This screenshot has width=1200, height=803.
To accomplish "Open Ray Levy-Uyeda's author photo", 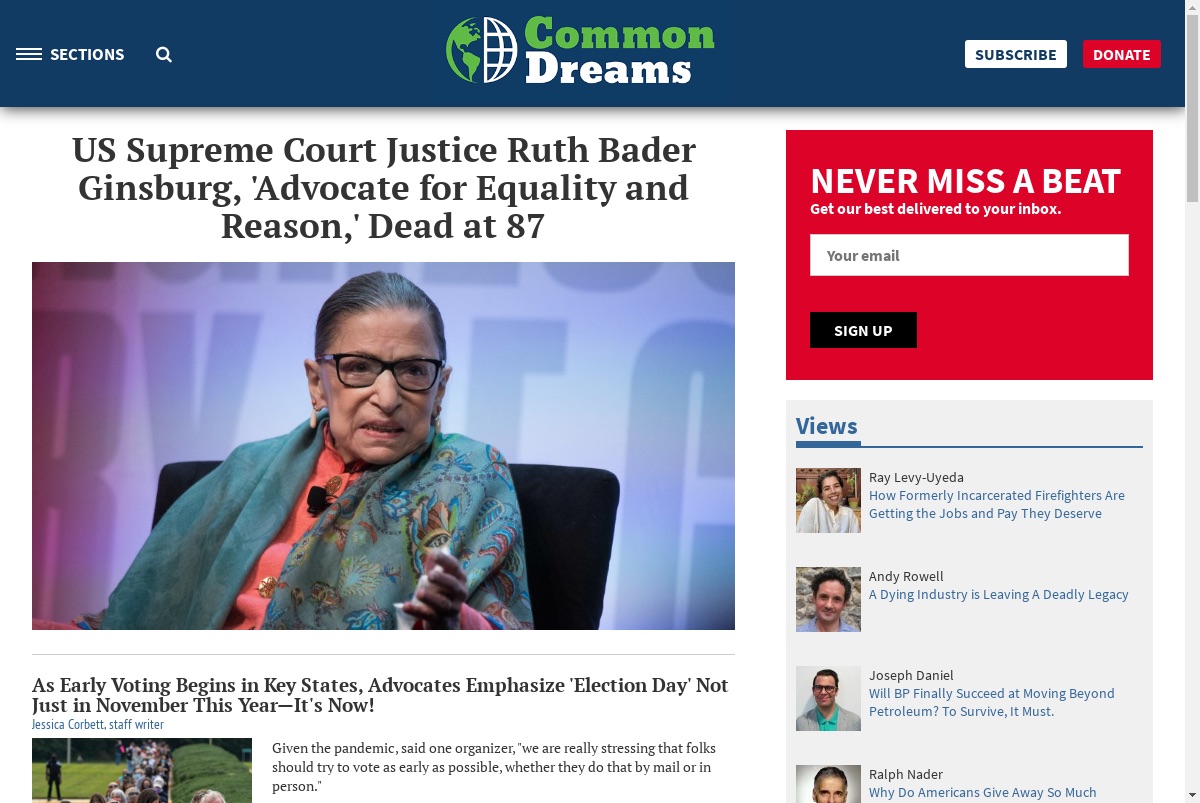I will point(828,500).
